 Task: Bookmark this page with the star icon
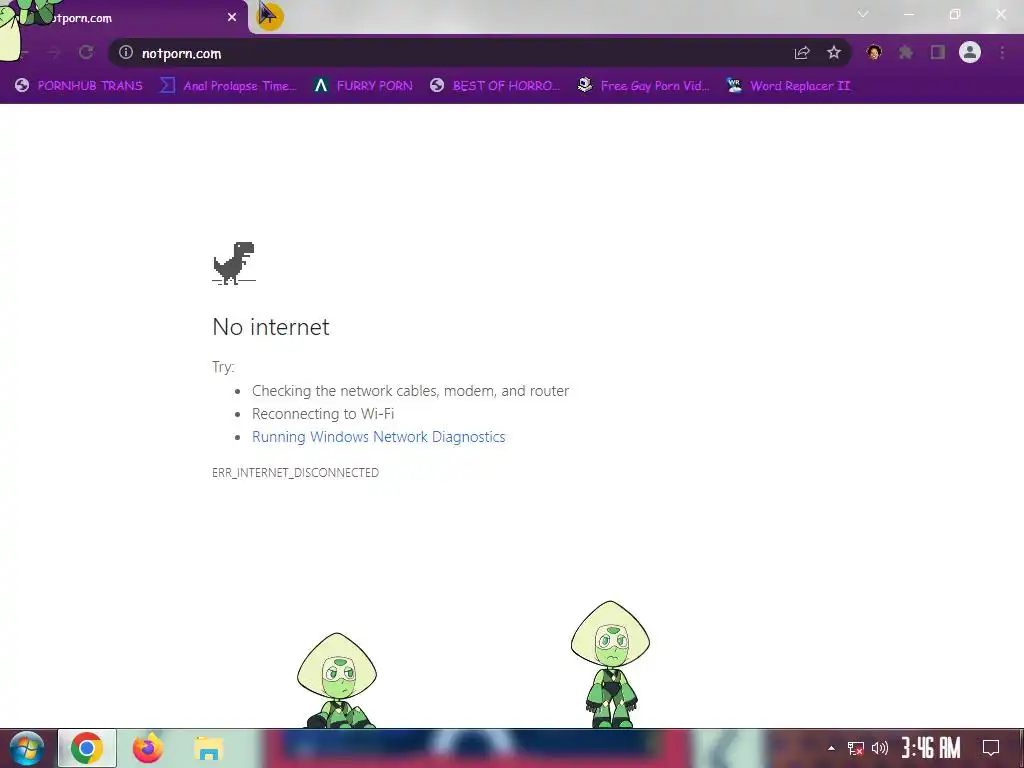pyautogui.click(x=833, y=52)
